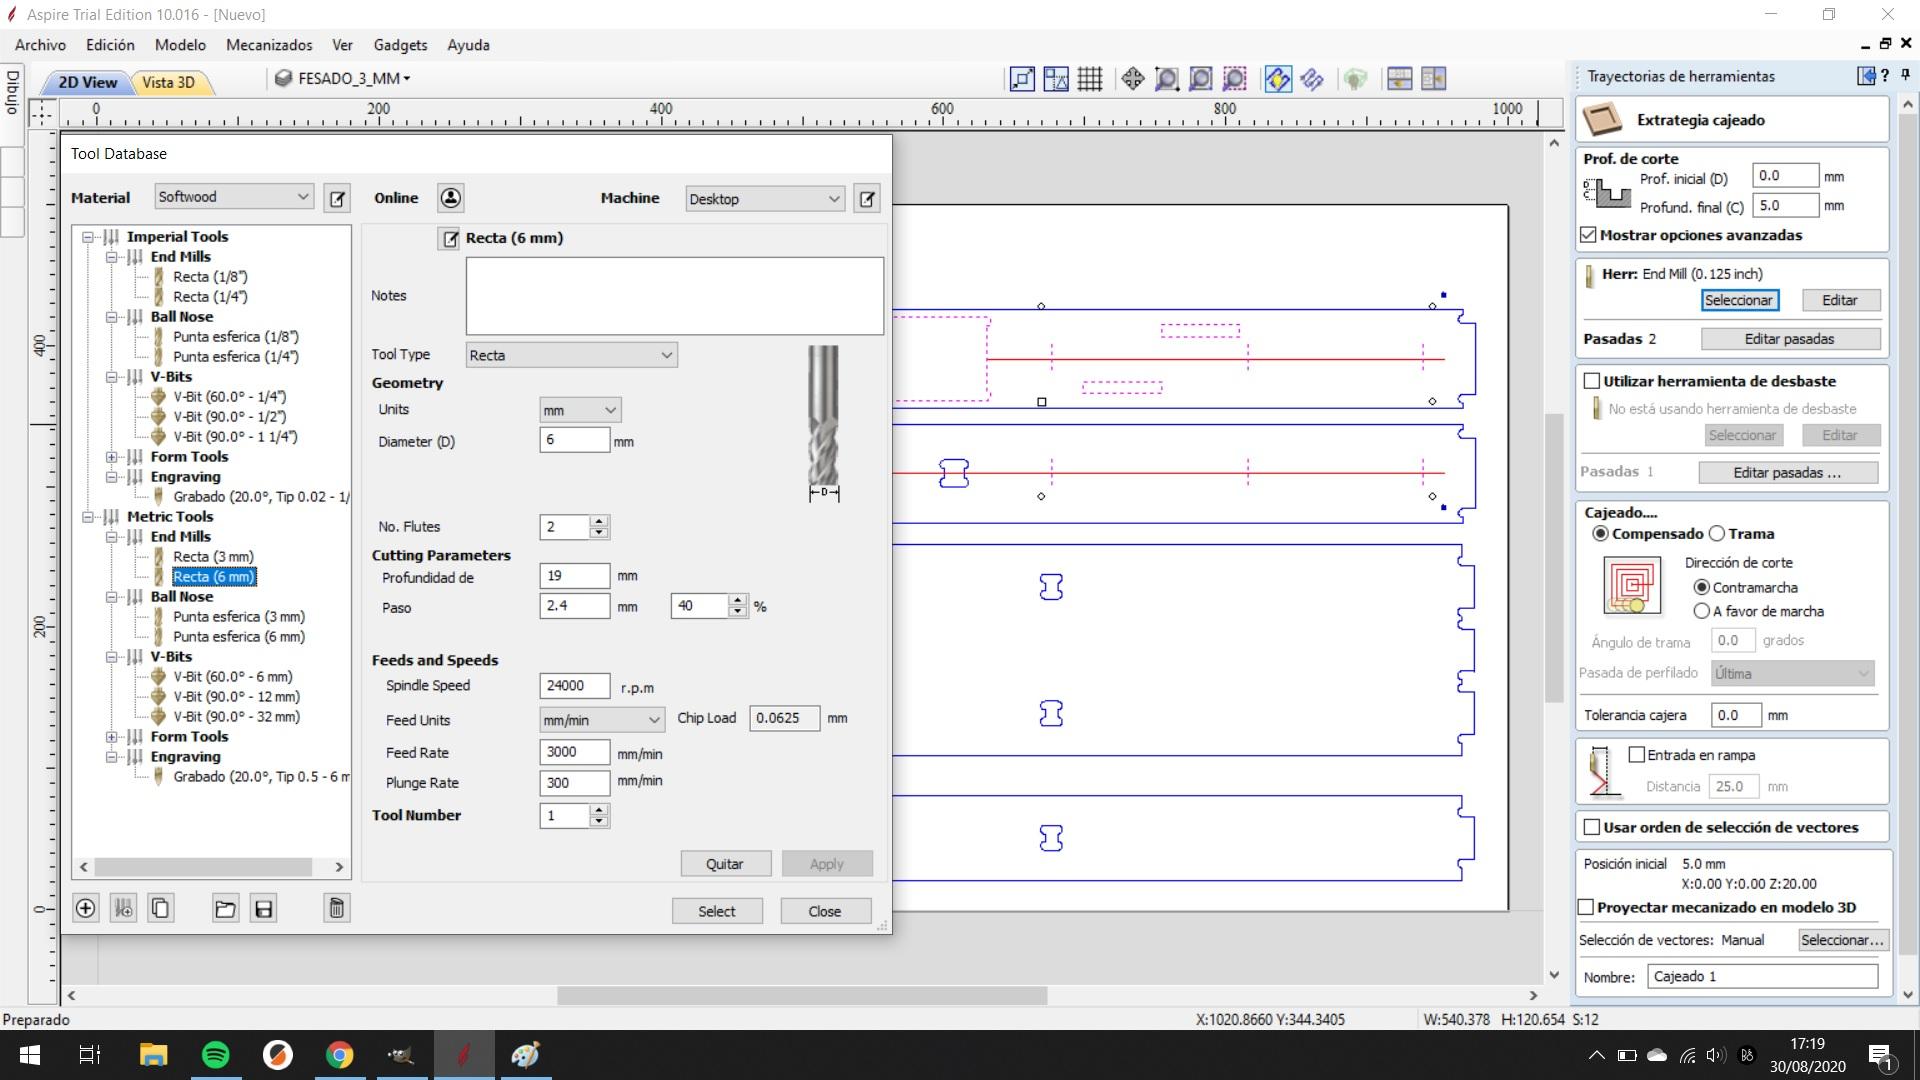Switch to the 2D View tab
The width and height of the screenshot is (1920, 1080).
pyautogui.click(x=87, y=82)
